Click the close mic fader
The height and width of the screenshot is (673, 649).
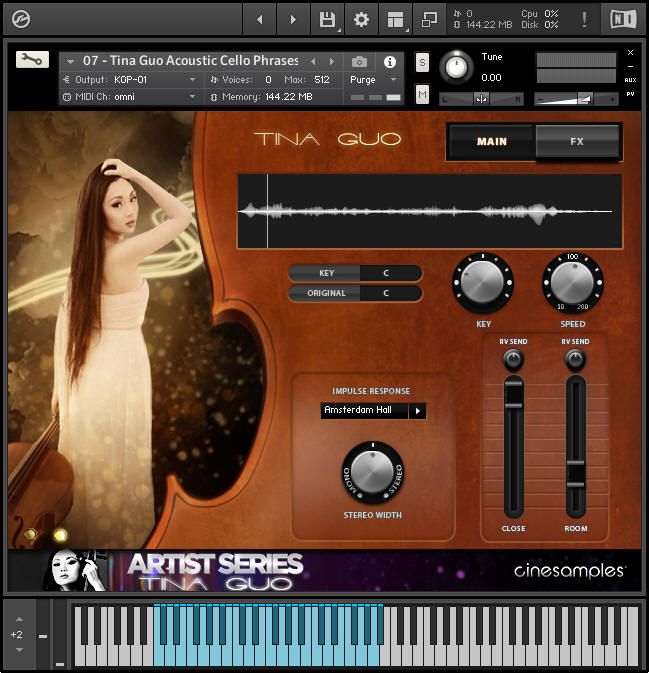pyautogui.click(x=513, y=393)
